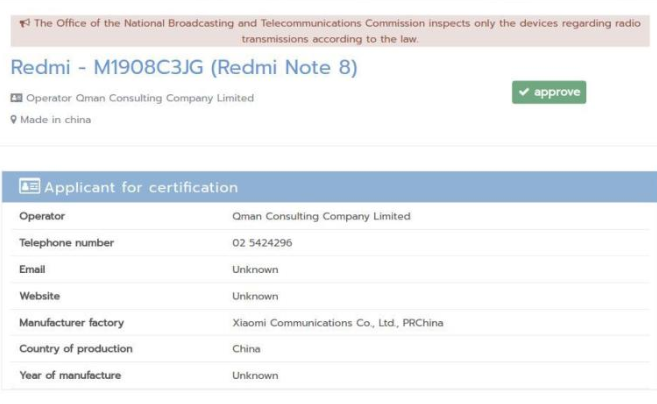Image resolution: width=657 pixels, height=404 pixels.
Task: Click the 'Email' row label
Action: pyautogui.click(x=32, y=269)
